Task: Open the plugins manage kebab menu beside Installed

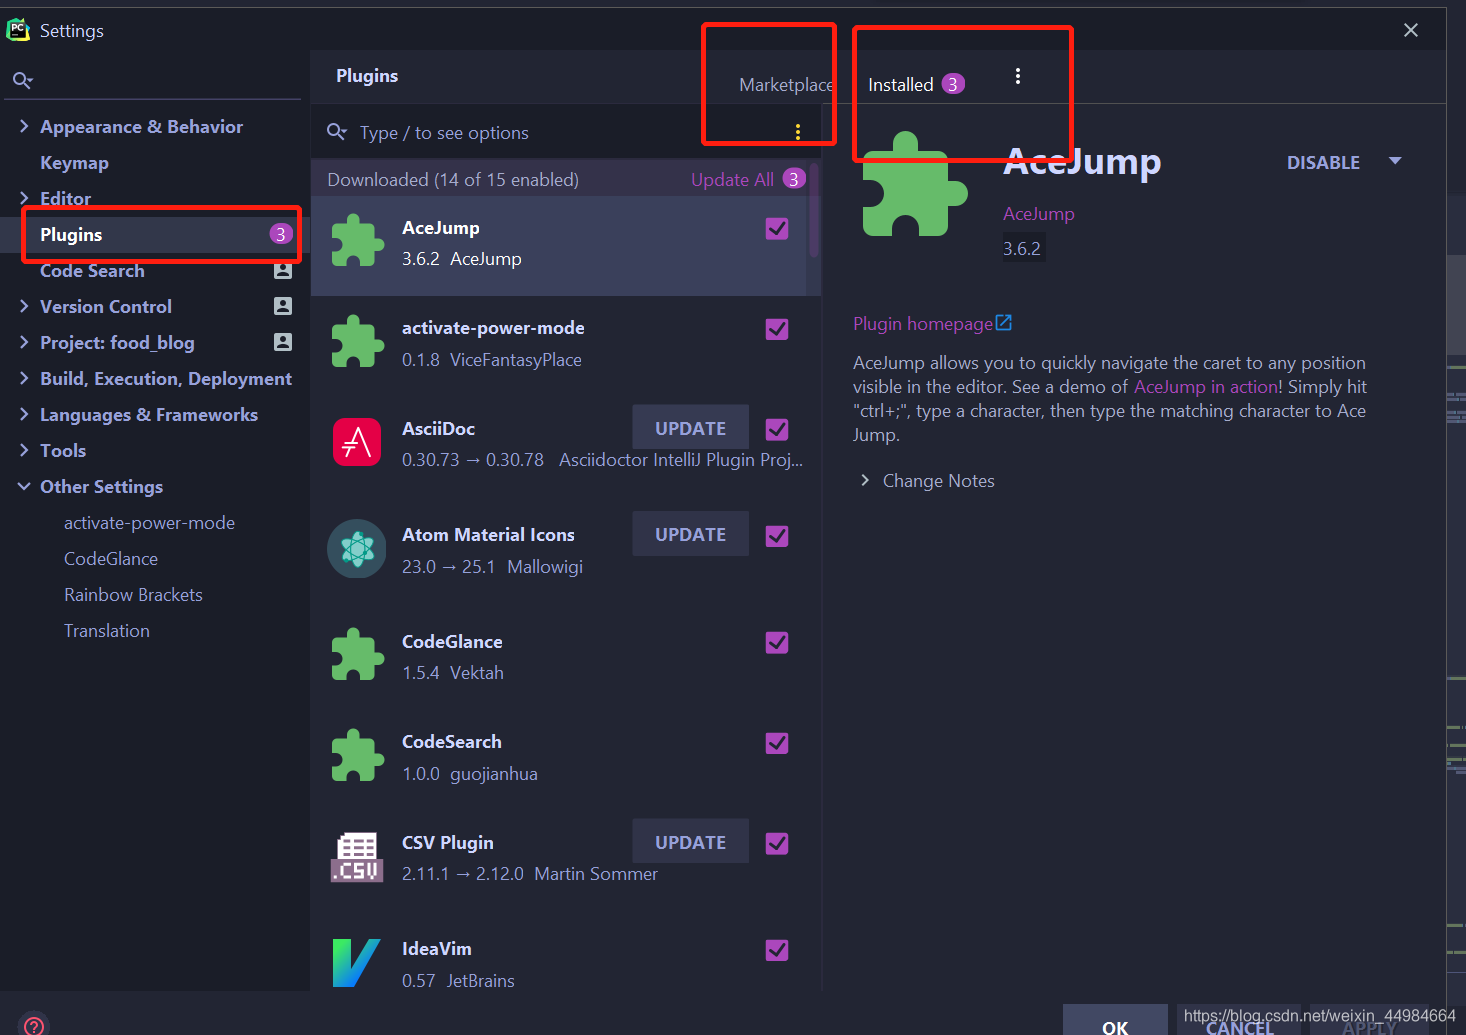Action: tap(1017, 76)
